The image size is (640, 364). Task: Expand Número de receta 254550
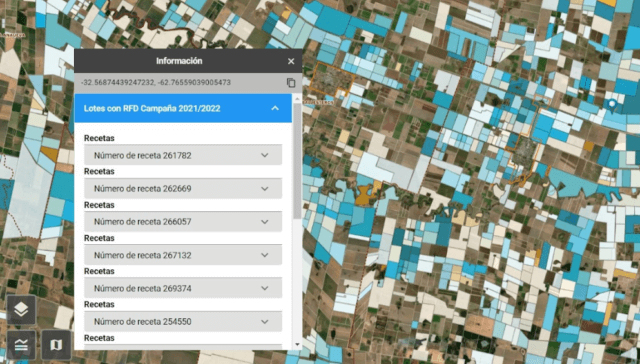(183, 322)
